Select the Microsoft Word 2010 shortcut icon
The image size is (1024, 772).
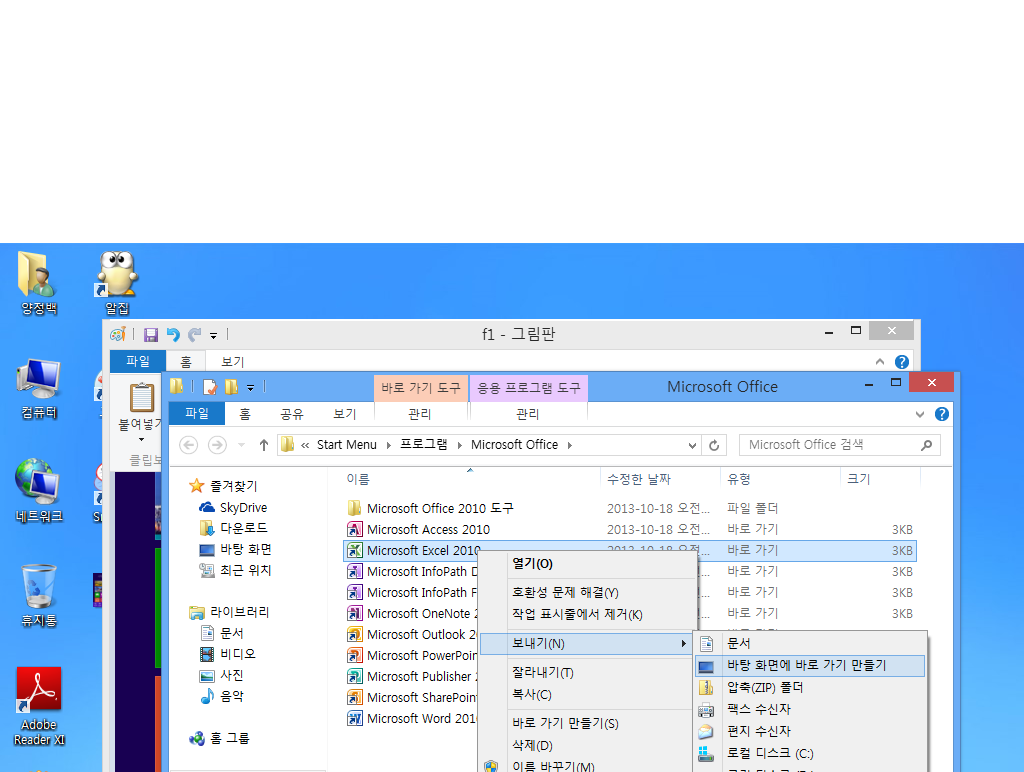click(x=355, y=718)
